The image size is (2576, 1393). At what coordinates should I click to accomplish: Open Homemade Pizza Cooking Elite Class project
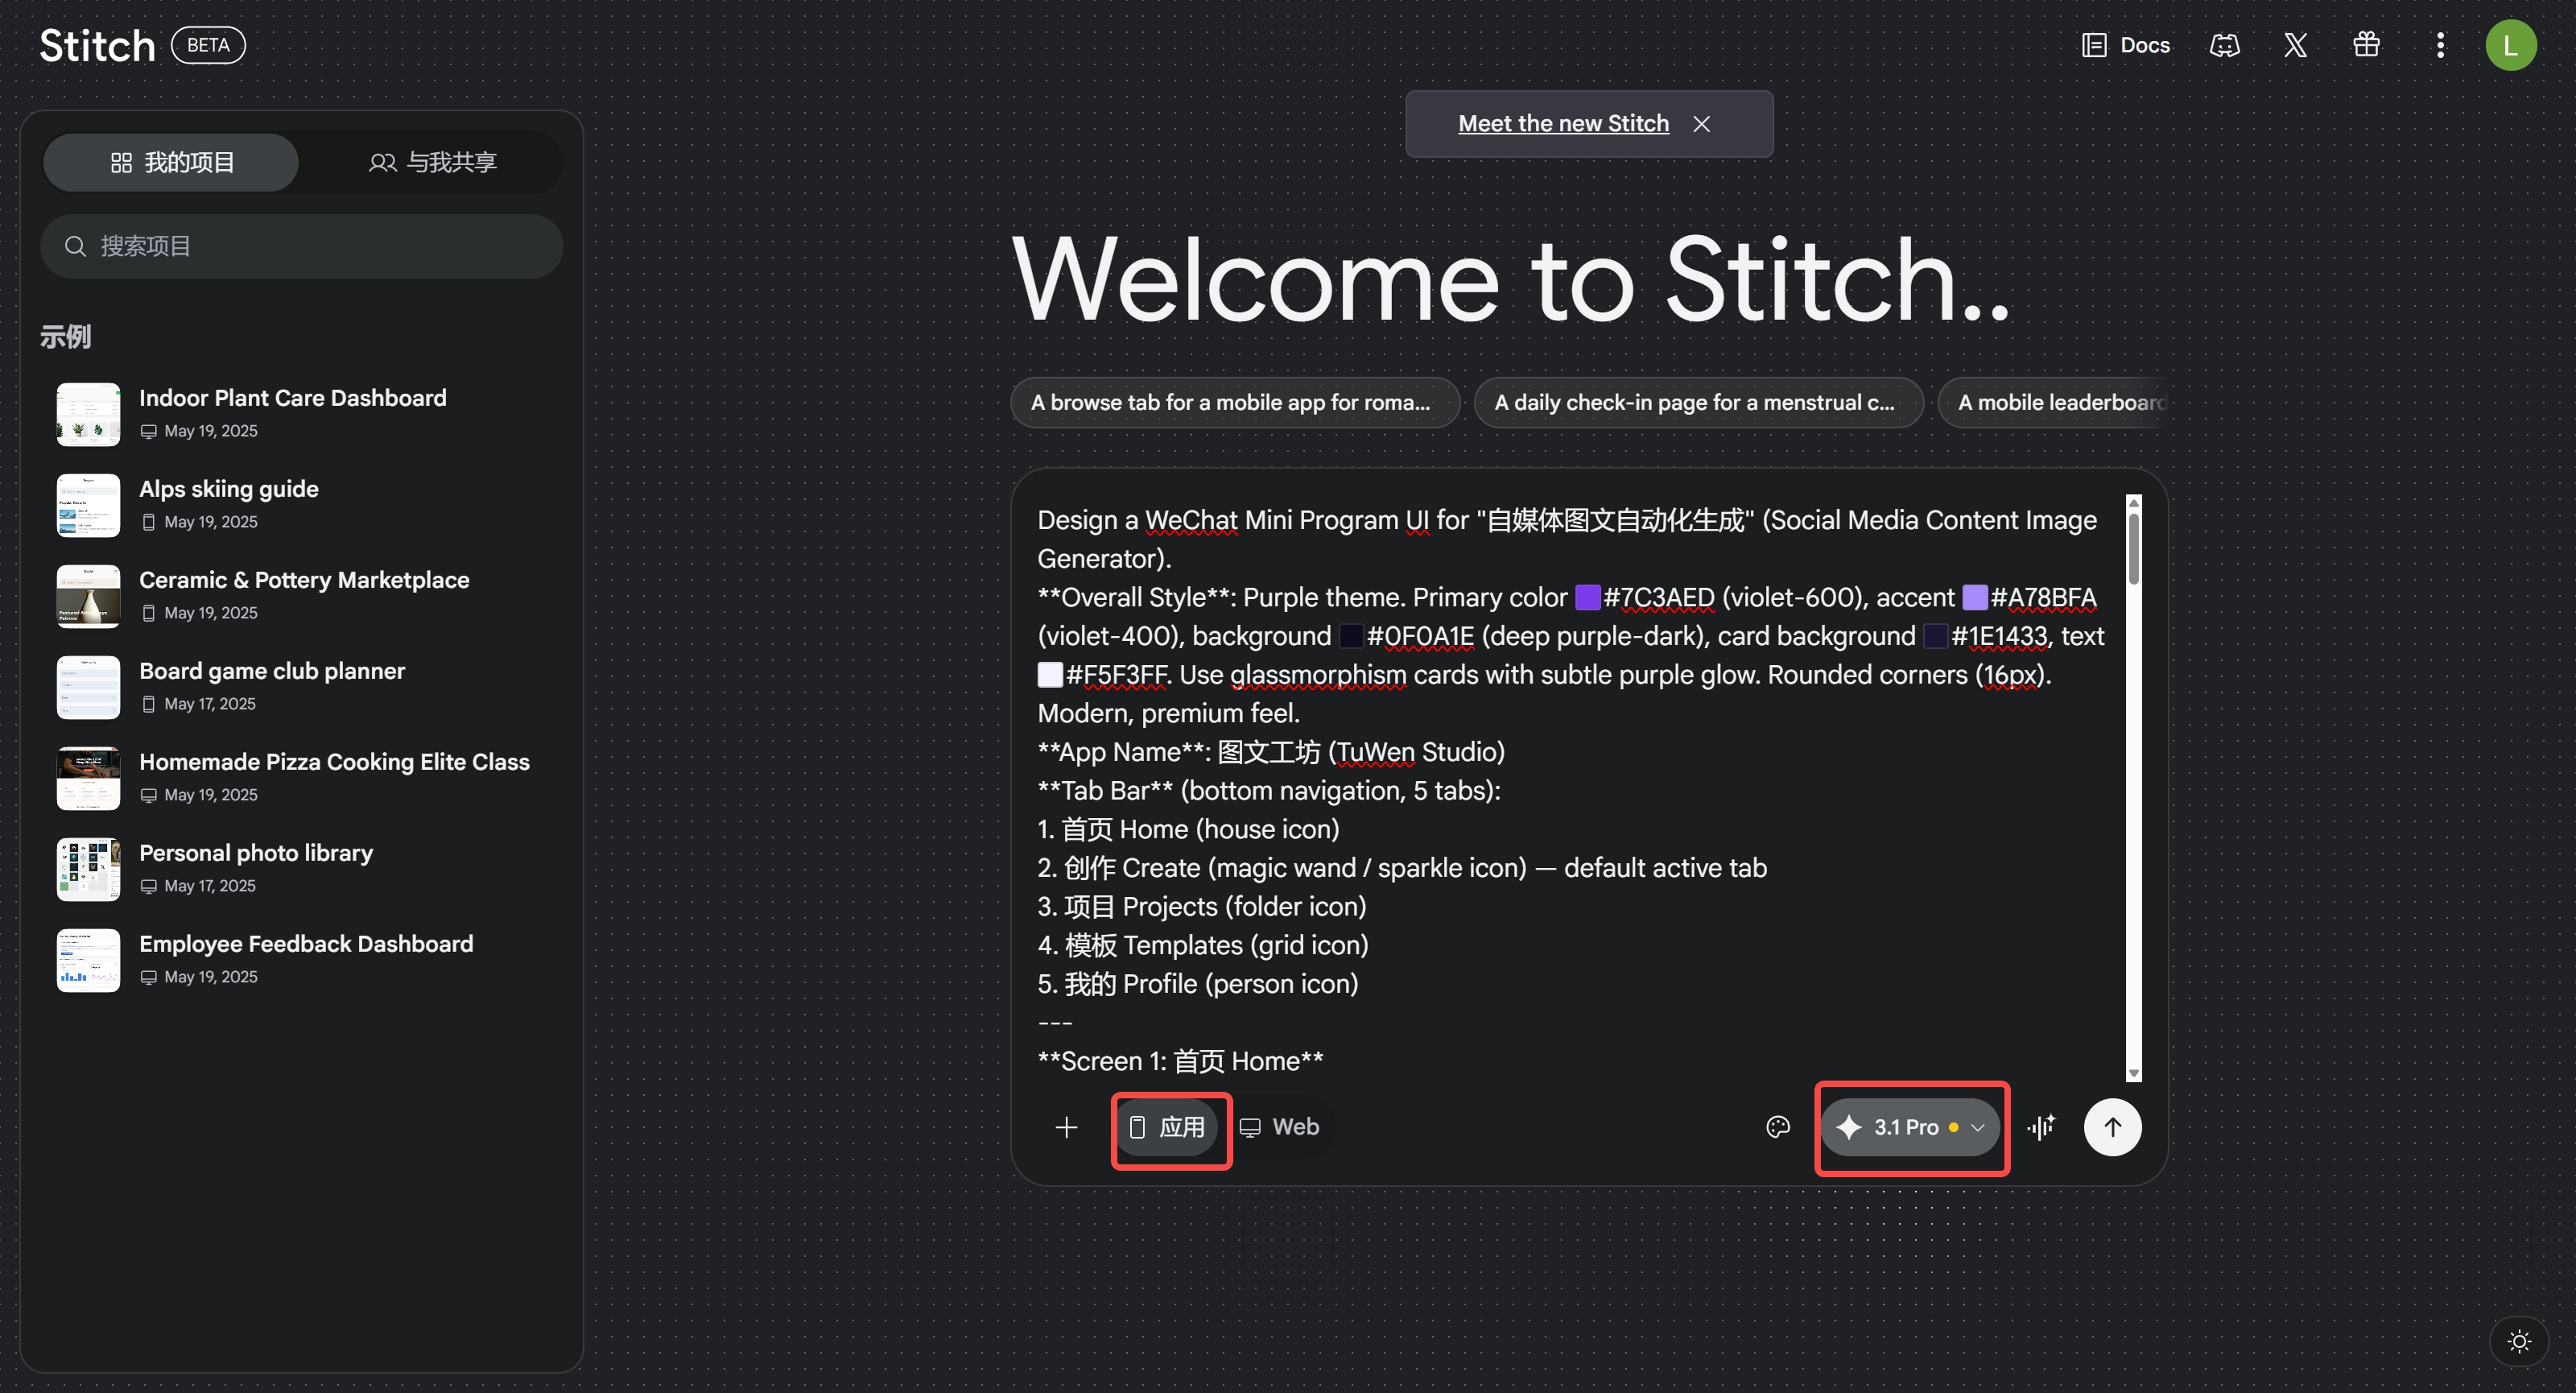pyautogui.click(x=300, y=777)
